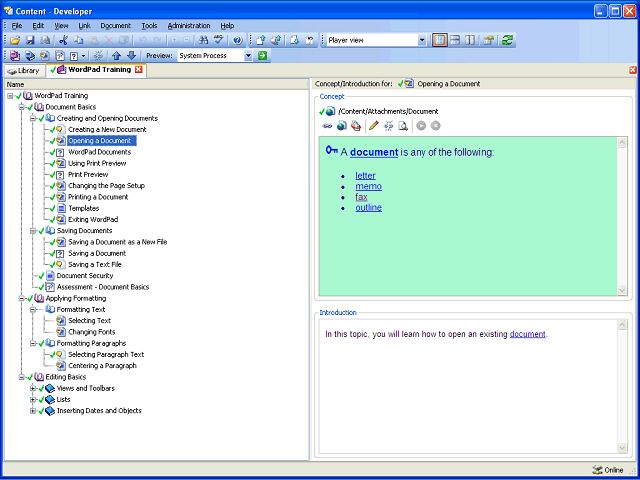
Task: Collapse the WordPad Training root node
Action: point(10,96)
